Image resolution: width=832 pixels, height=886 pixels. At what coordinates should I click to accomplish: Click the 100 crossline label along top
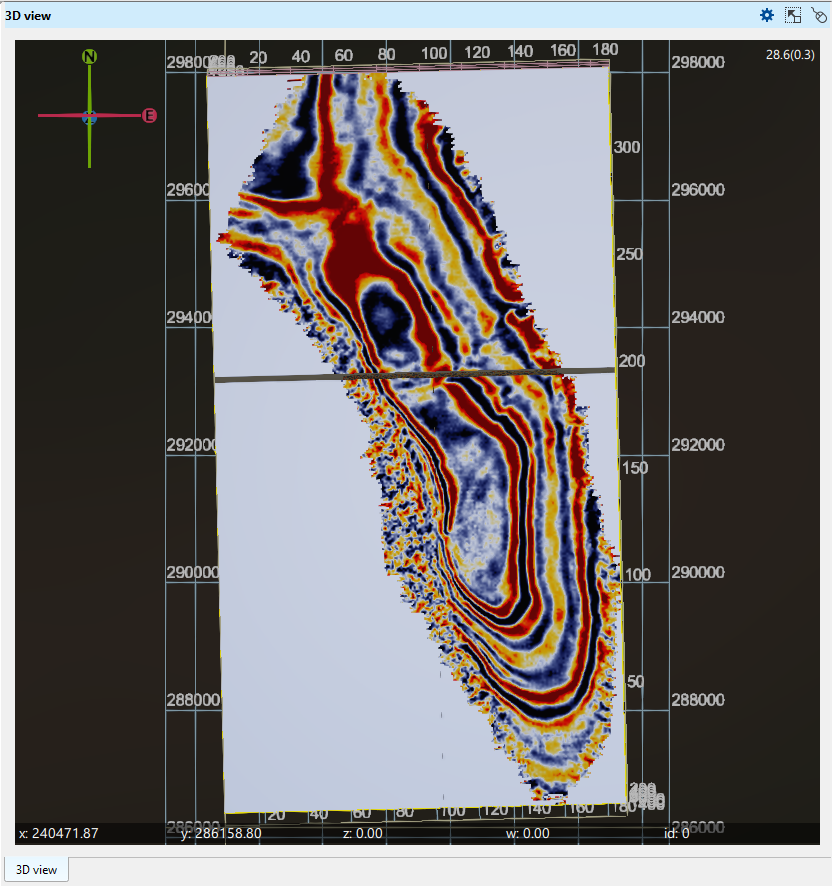[x=434, y=52]
